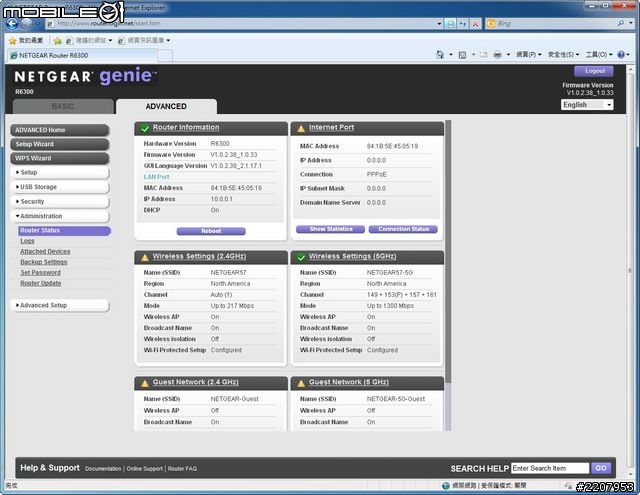The height and width of the screenshot is (495, 640).
Task: Expand the USB Storage section
Action: click(60, 187)
